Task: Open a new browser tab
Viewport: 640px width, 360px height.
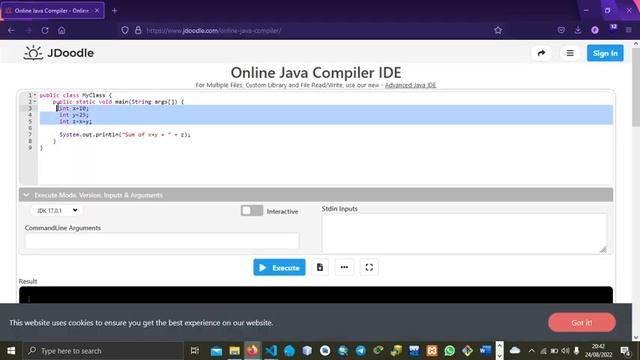Action: [x=115, y=11]
